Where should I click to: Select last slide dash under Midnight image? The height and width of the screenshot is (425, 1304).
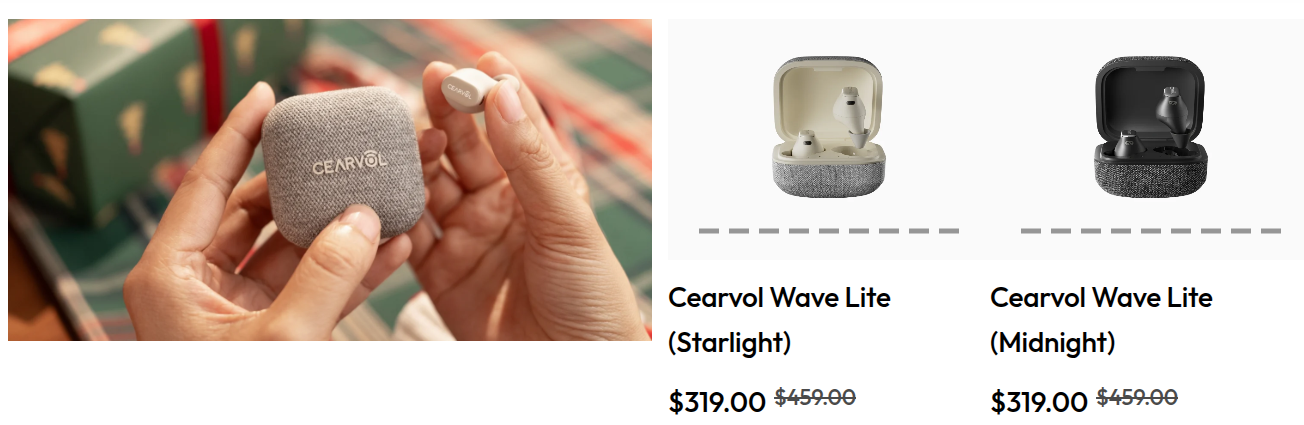coord(1271,231)
